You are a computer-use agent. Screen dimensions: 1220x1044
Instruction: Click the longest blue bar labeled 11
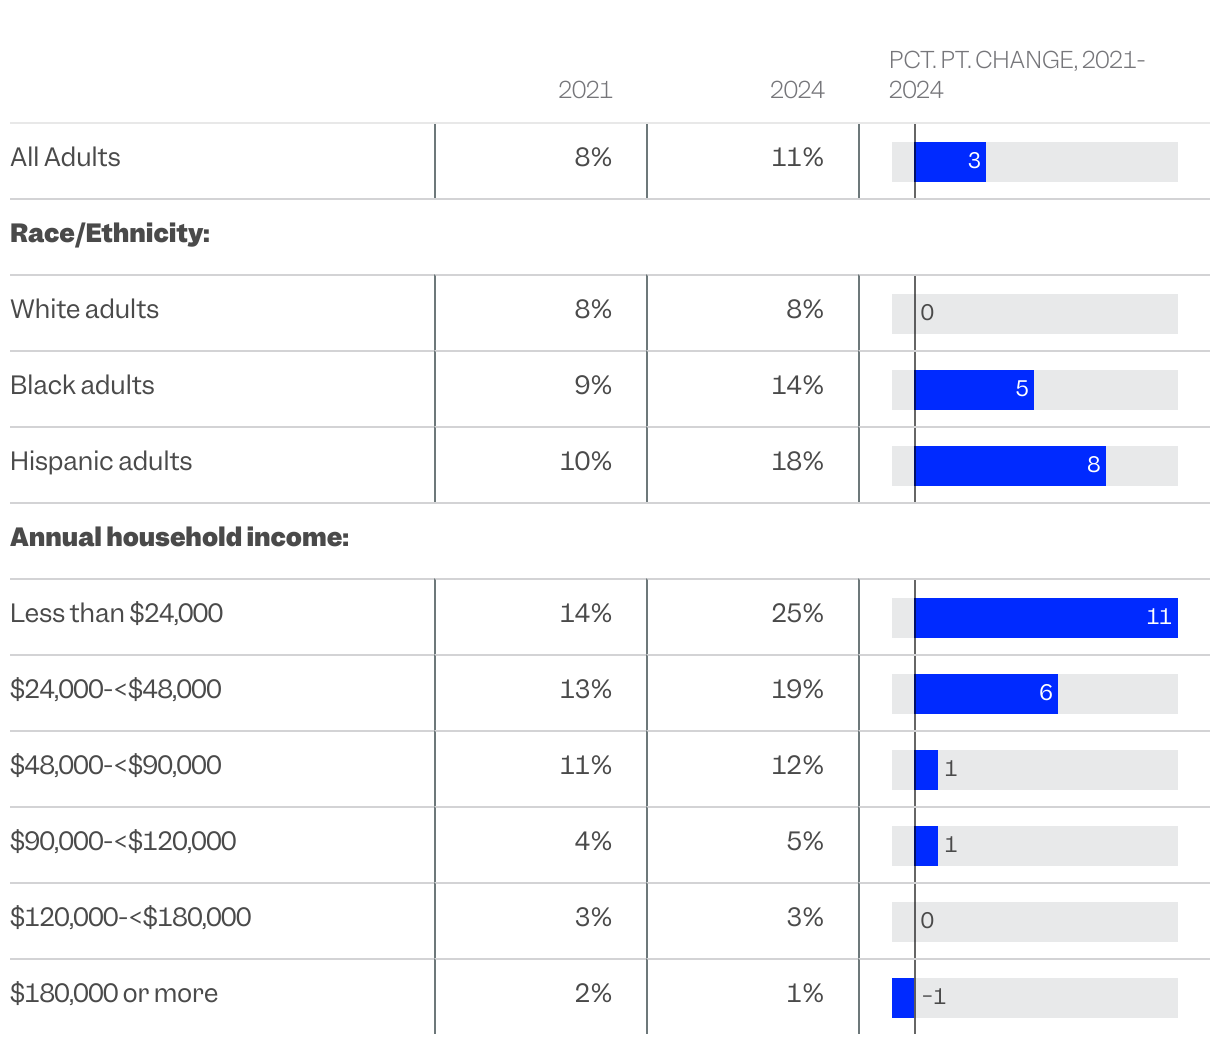point(1046,618)
